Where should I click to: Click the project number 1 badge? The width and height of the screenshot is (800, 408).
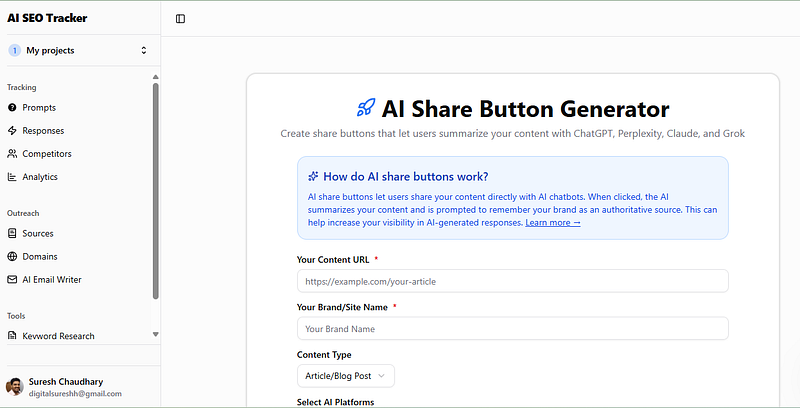point(14,50)
